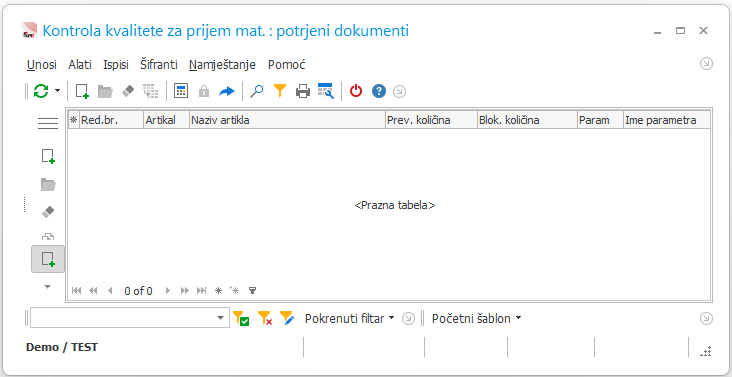Click the 'Demo / TEST' status bar text

tap(62, 347)
